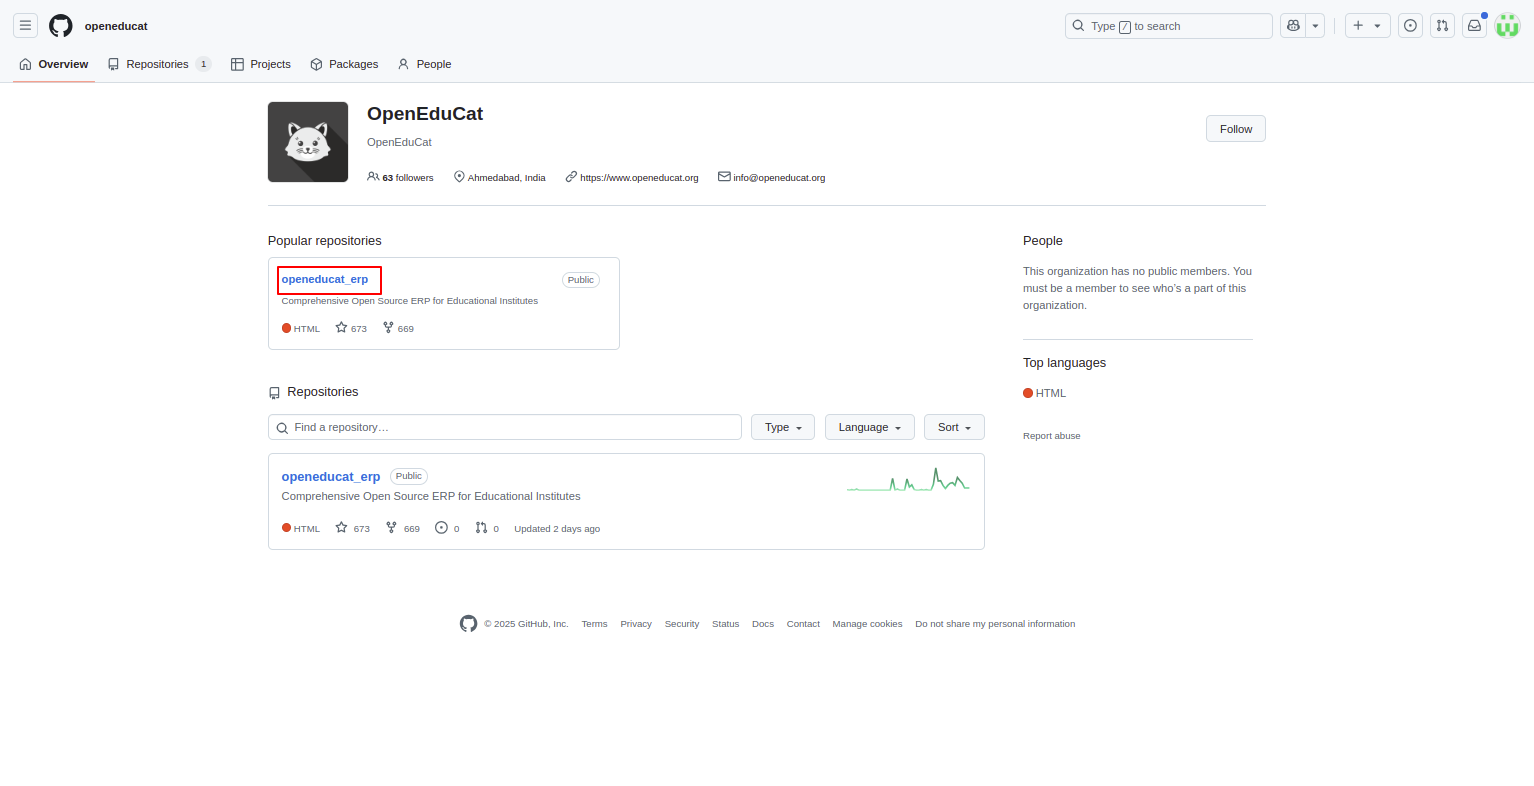
Task: Click Manage cookies in footer
Action: [867, 624]
